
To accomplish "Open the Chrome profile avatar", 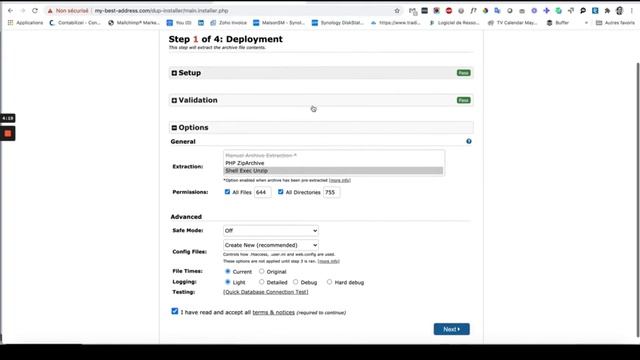I will click(x=620, y=11).
